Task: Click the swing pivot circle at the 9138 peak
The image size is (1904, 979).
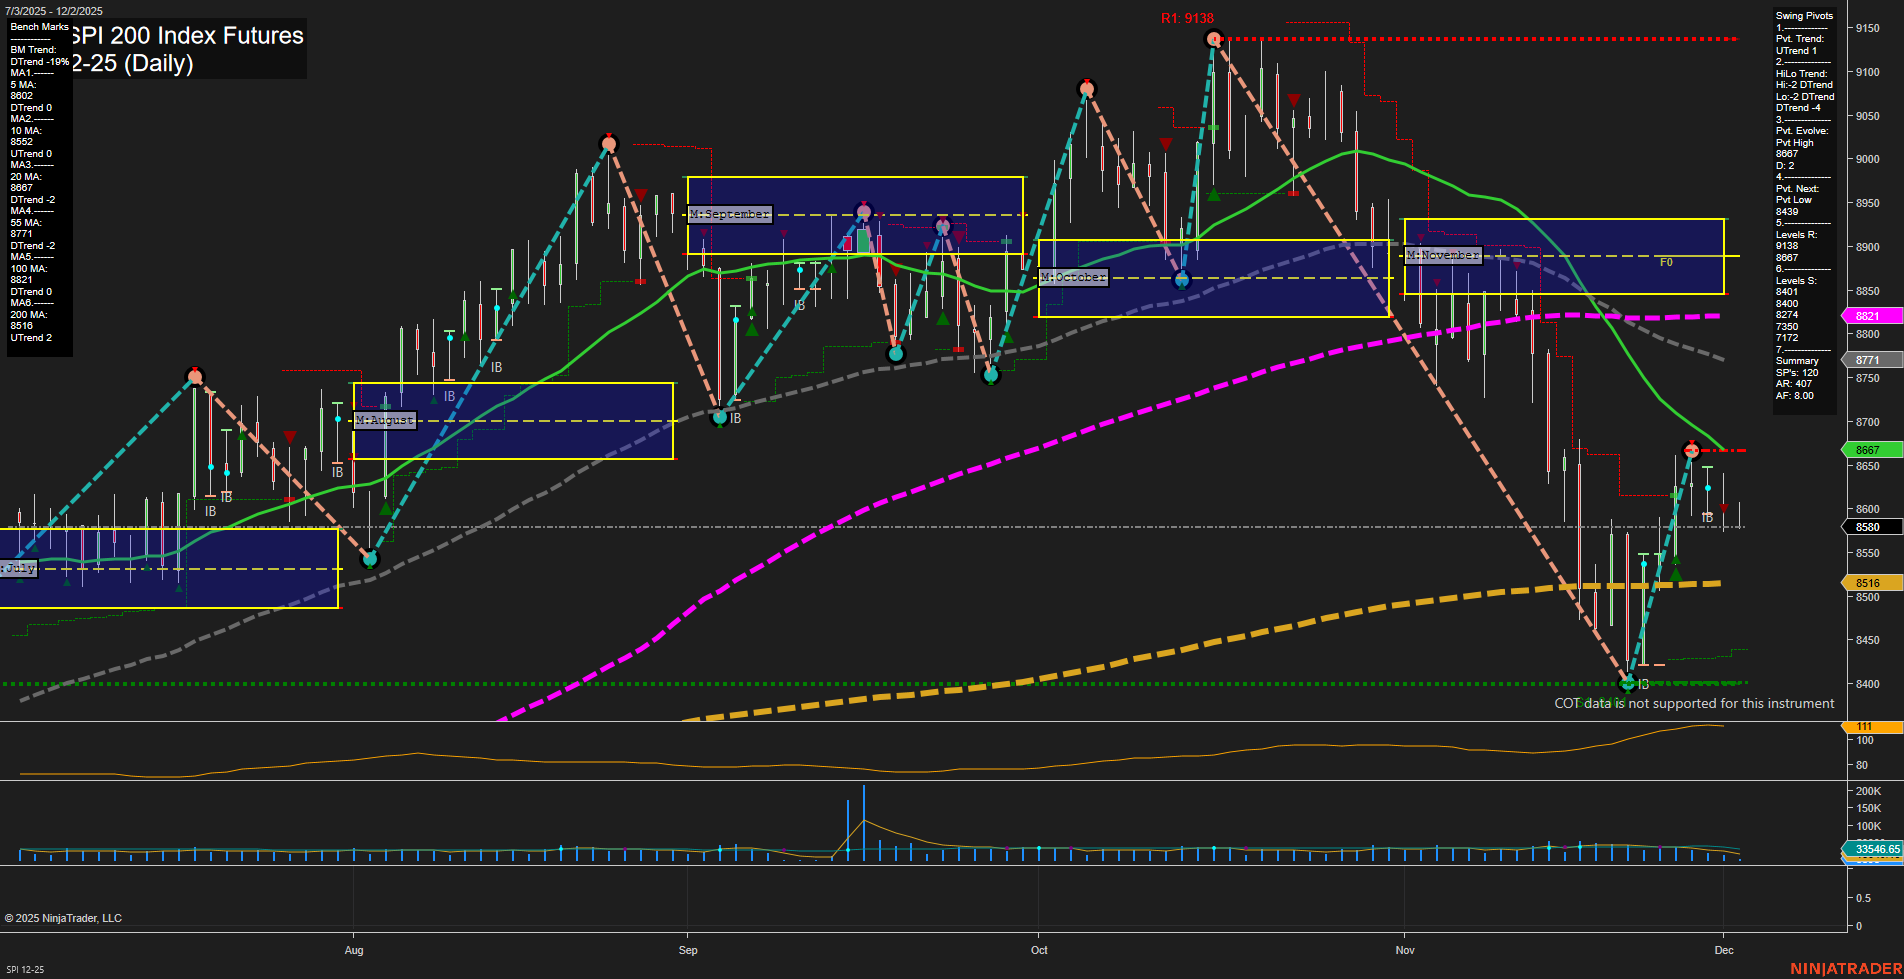Action: click(x=1212, y=38)
